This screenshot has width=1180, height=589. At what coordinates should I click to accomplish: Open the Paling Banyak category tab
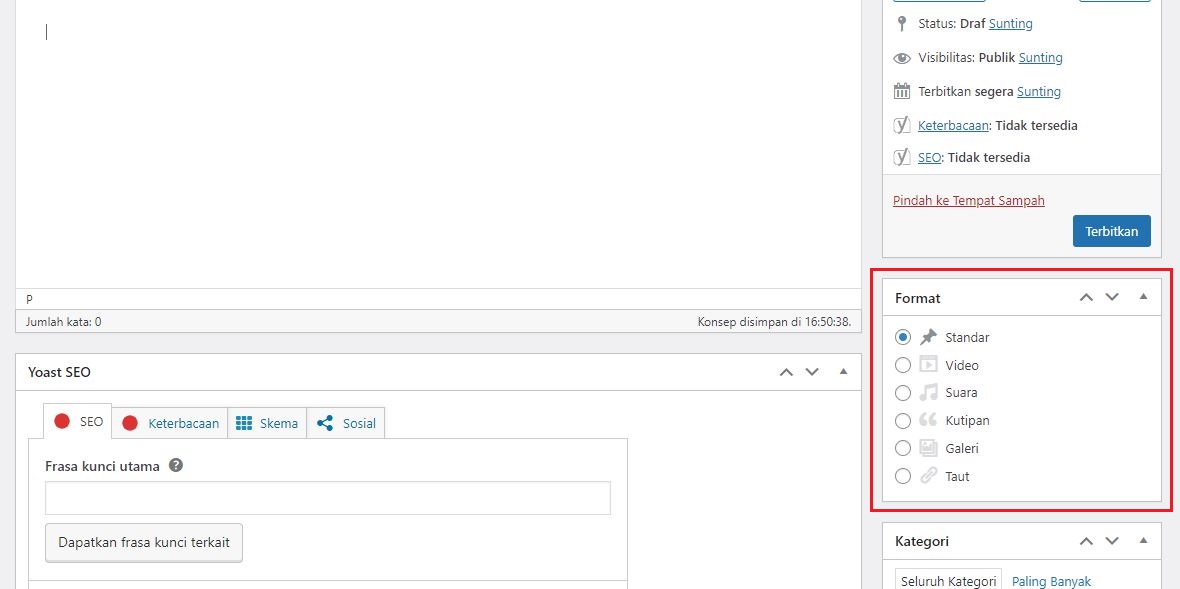click(x=1051, y=581)
